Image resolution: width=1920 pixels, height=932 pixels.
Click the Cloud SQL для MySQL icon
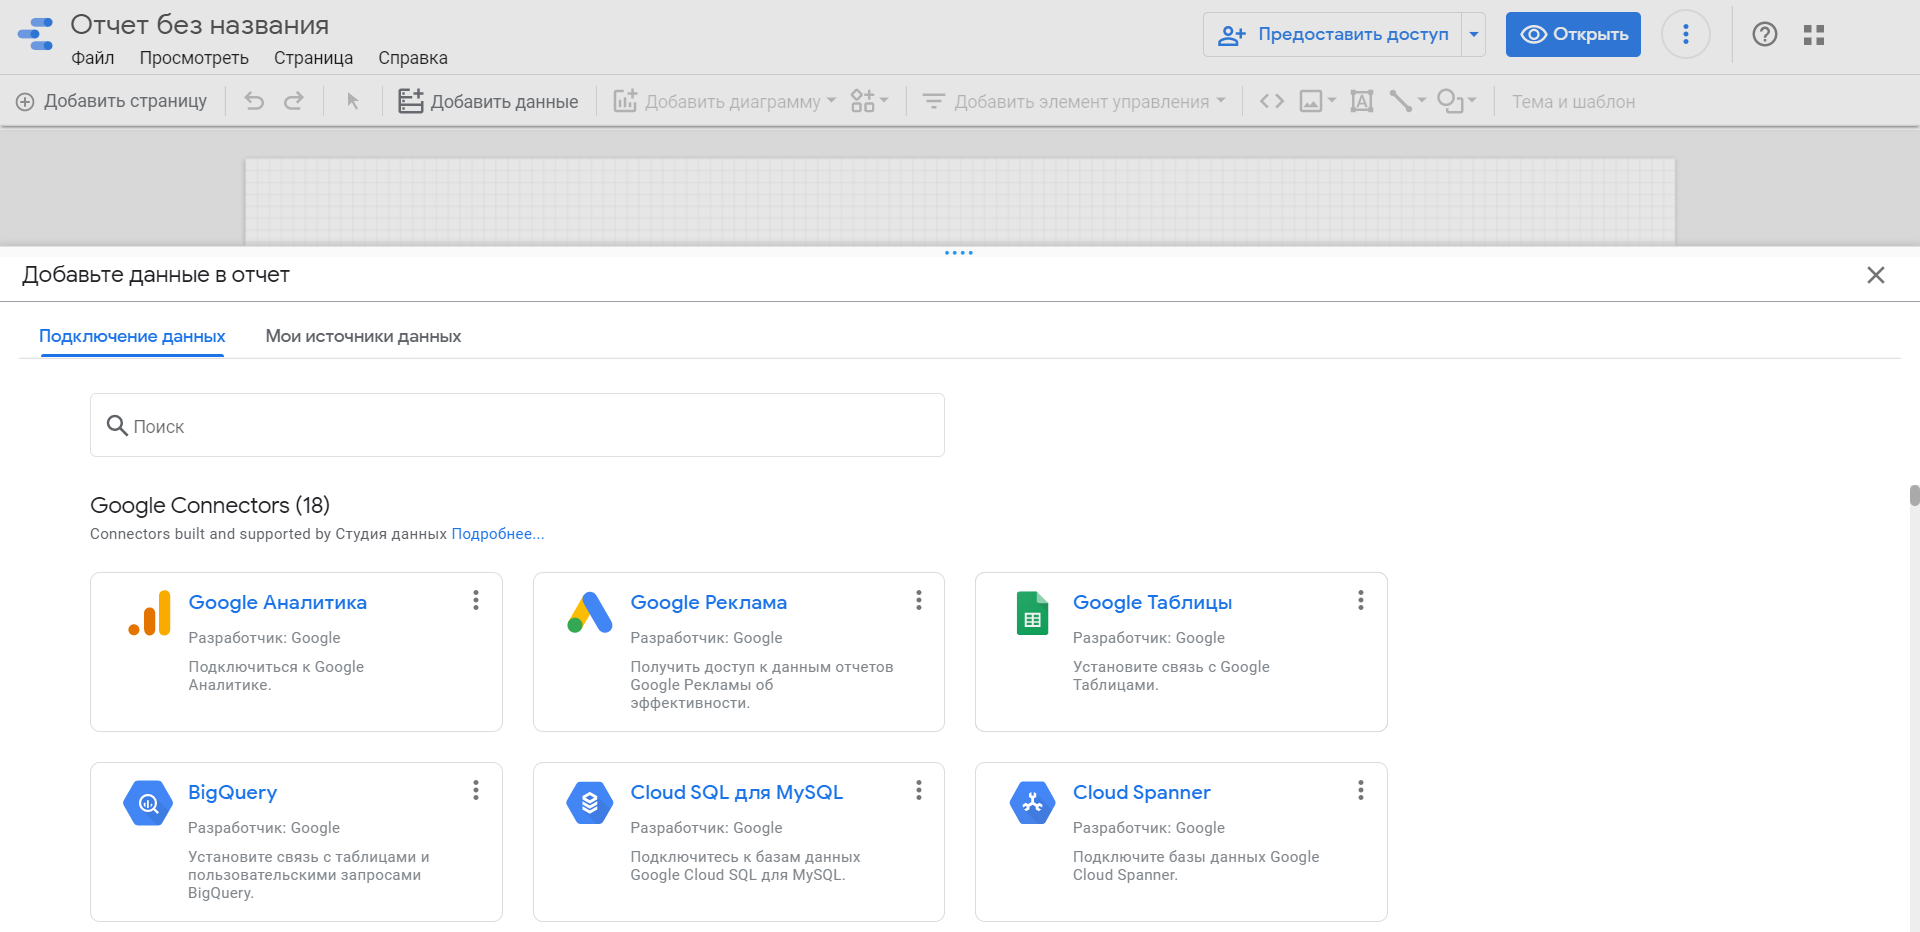[x=590, y=803]
